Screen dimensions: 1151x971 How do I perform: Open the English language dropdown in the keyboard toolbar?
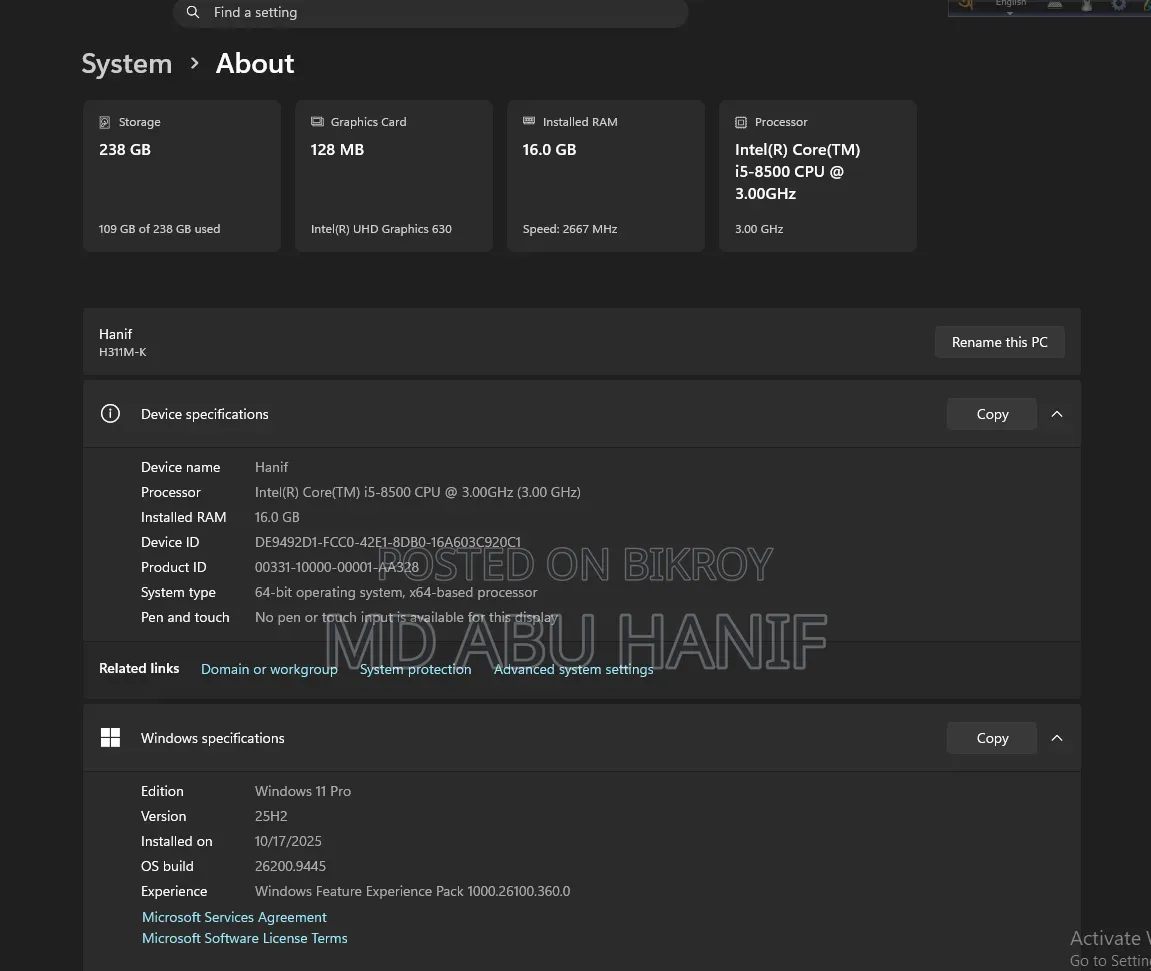point(1010,6)
